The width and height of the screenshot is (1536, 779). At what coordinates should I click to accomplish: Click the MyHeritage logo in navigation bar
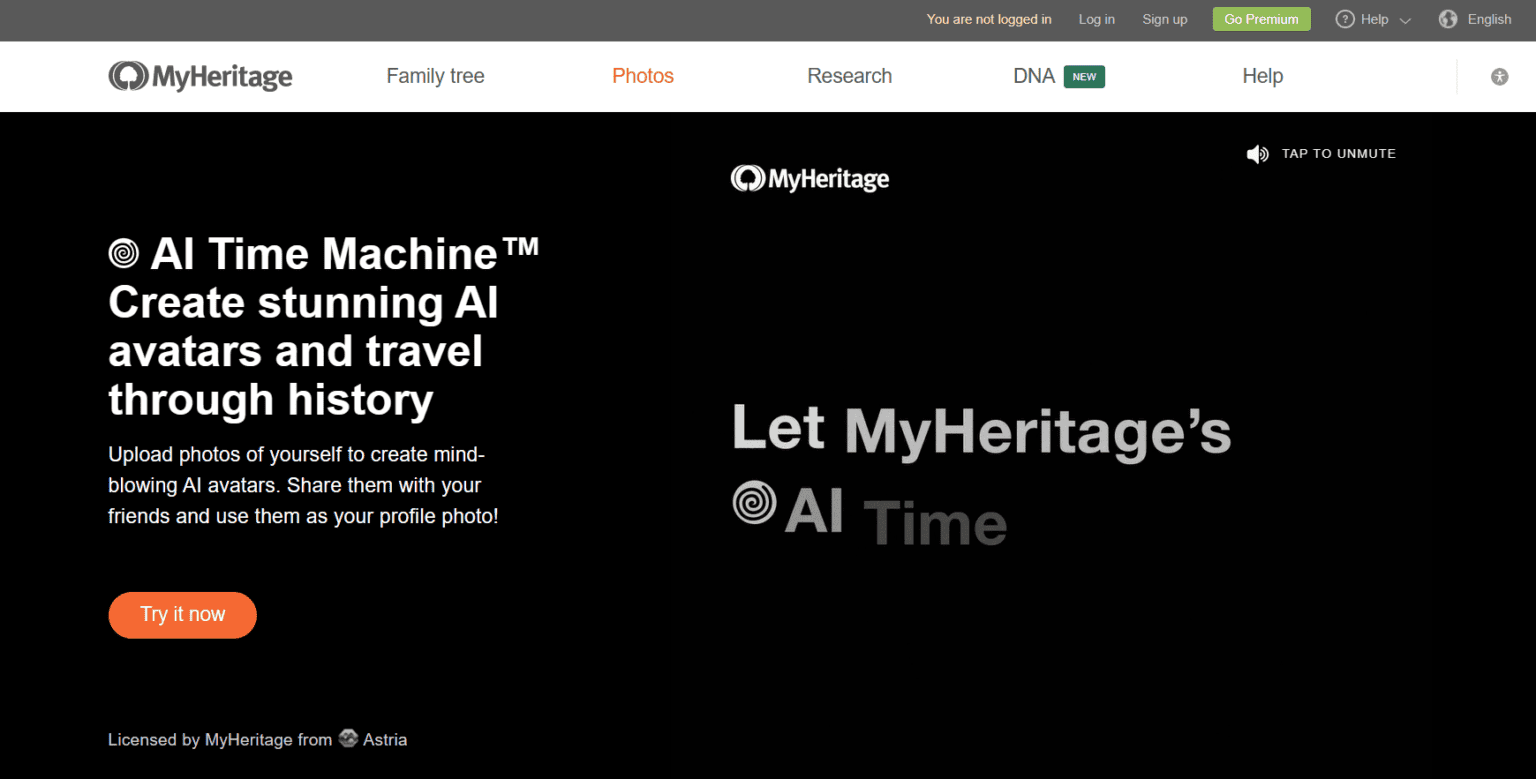click(200, 76)
